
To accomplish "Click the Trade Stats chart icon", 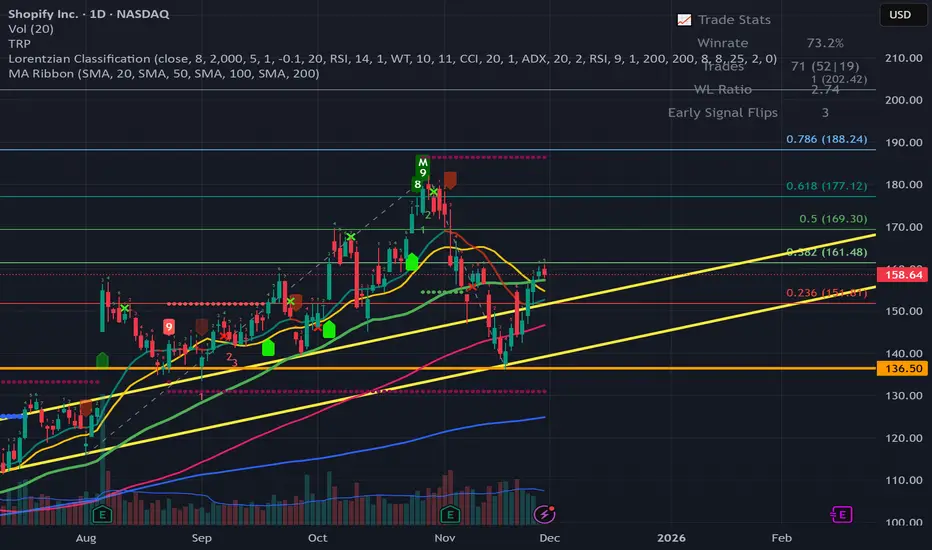I will click(x=684, y=20).
